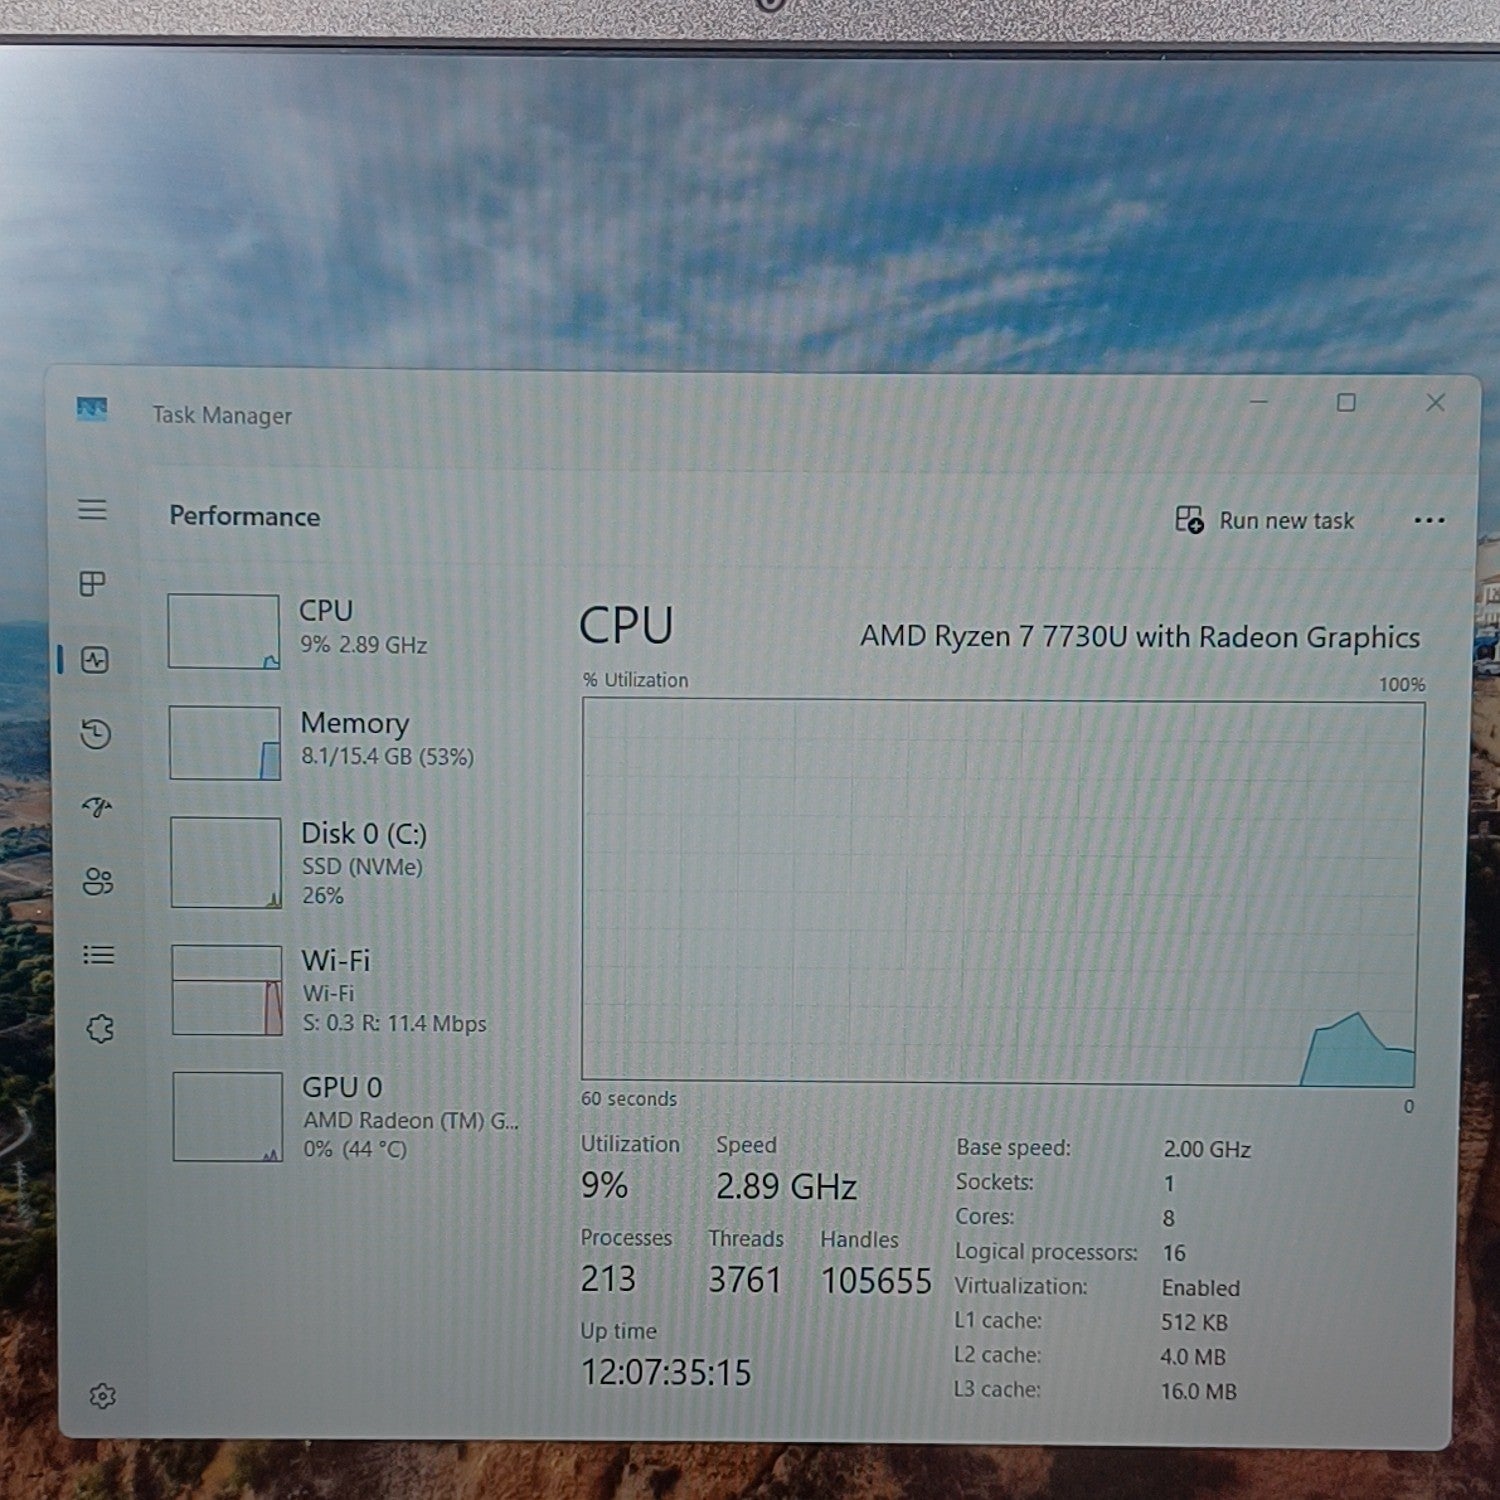The height and width of the screenshot is (1500, 1500).
Task: Click the Base speed 2.00 GHz value
Action: click(1207, 1150)
